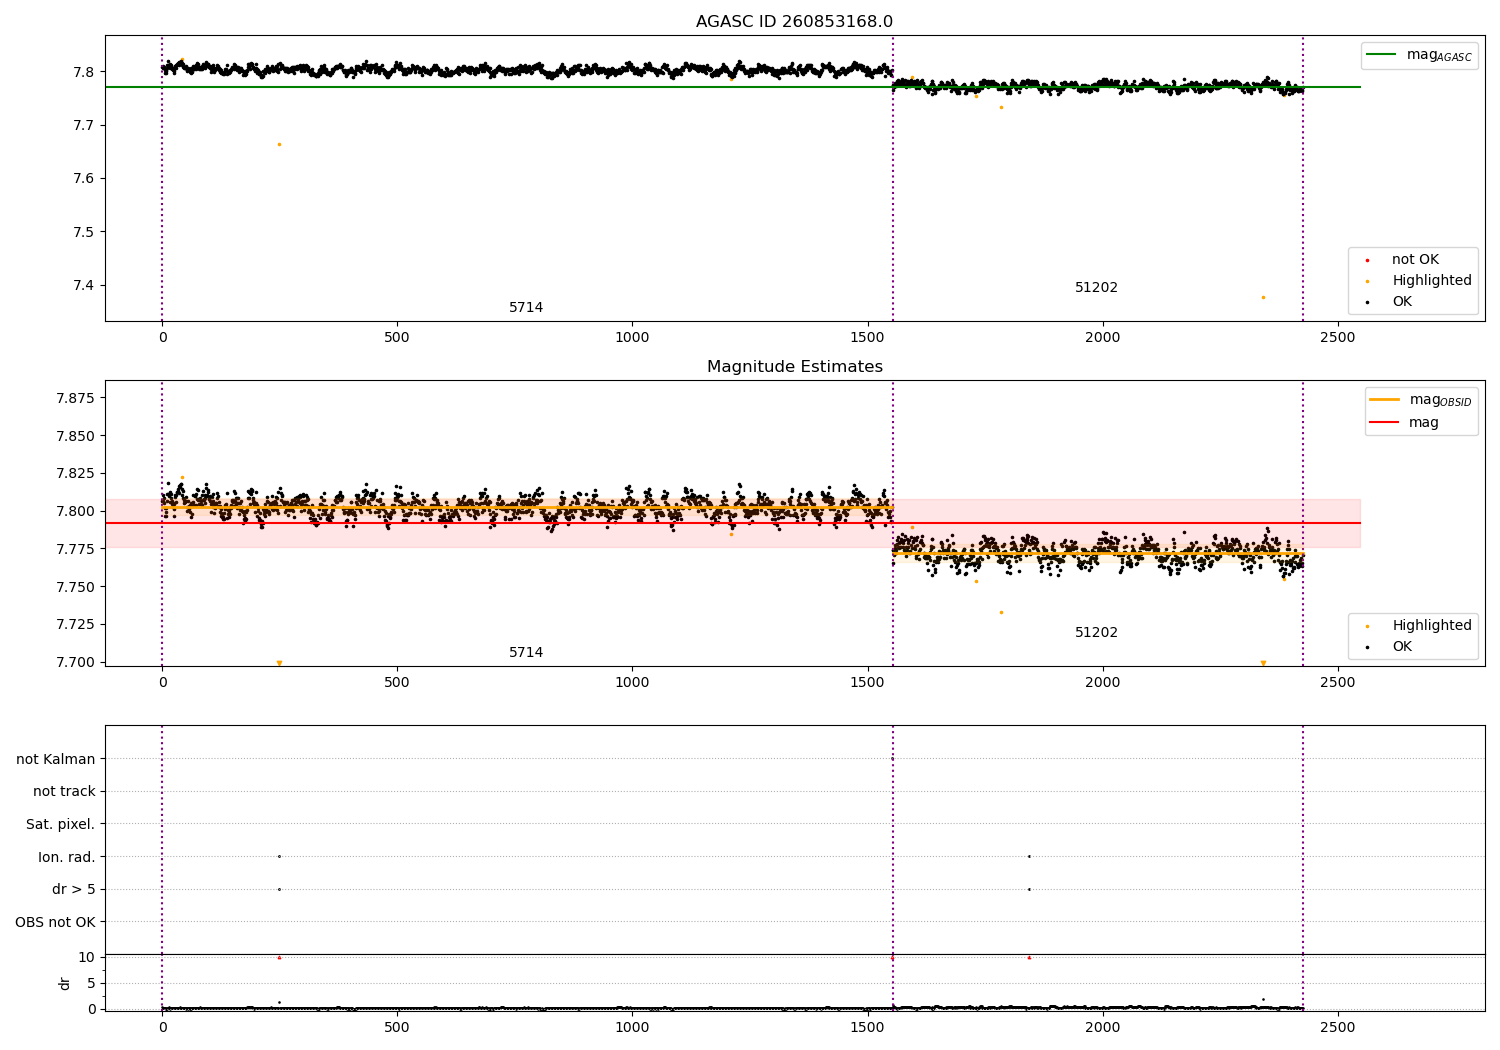Click the "dr > 5" axis label
1500x1050 pixels.
[73, 890]
